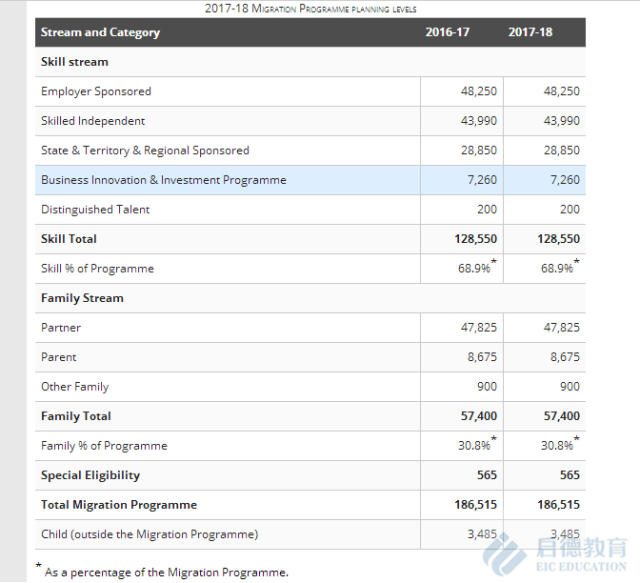Select the highlighted Business Innovation & Investment Programme row
Image resolution: width=640 pixels, height=583 pixels.
163,180
